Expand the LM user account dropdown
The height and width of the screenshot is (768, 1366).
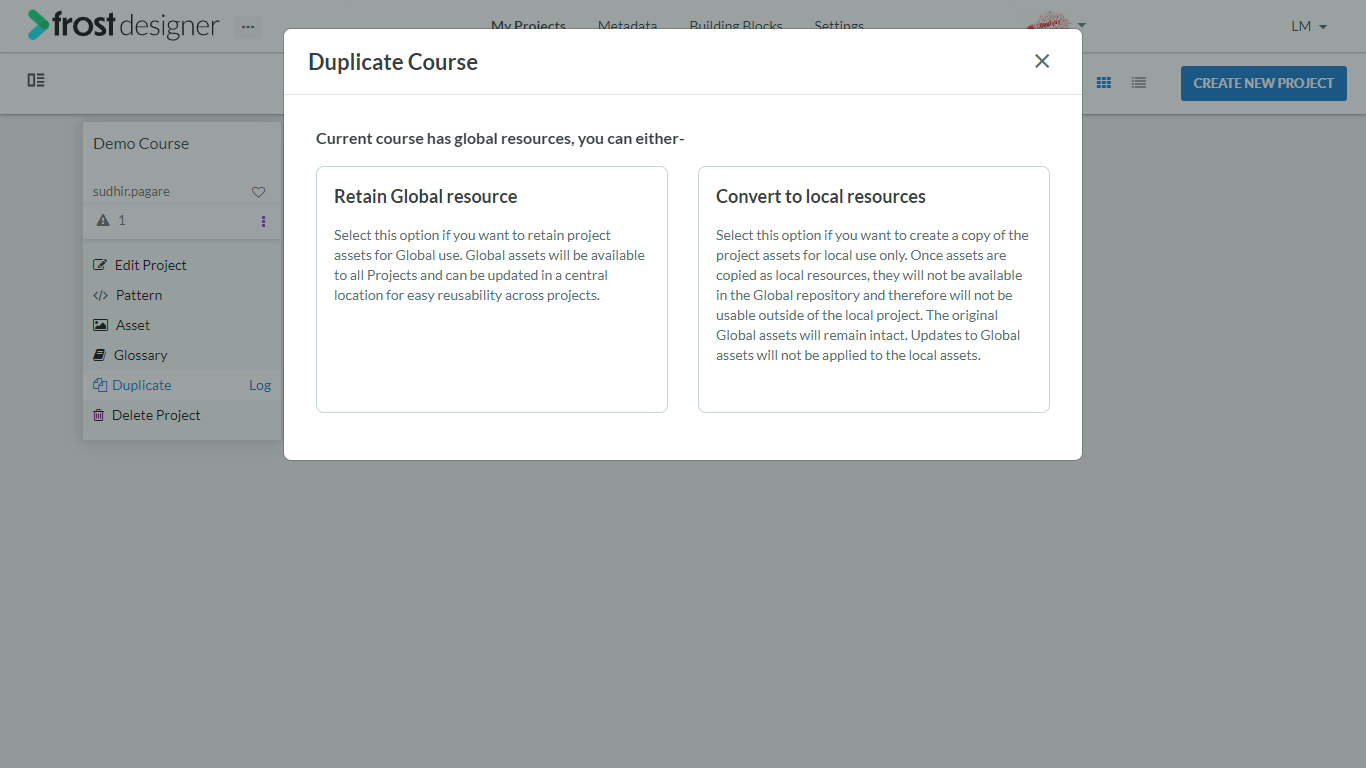pyautogui.click(x=1309, y=27)
